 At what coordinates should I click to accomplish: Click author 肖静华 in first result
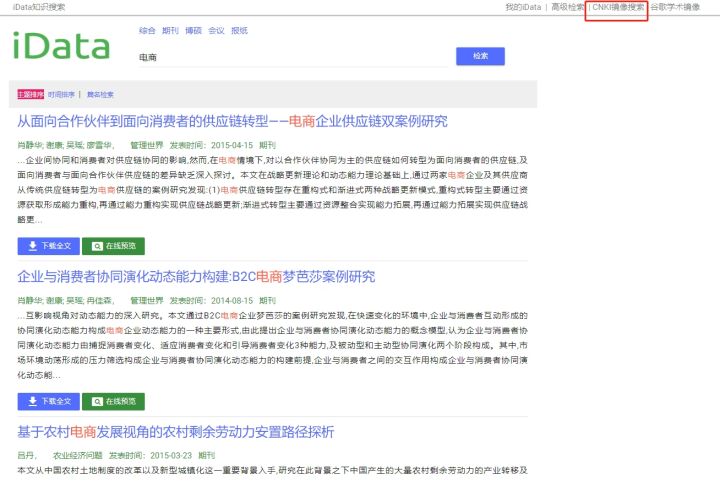point(30,145)
